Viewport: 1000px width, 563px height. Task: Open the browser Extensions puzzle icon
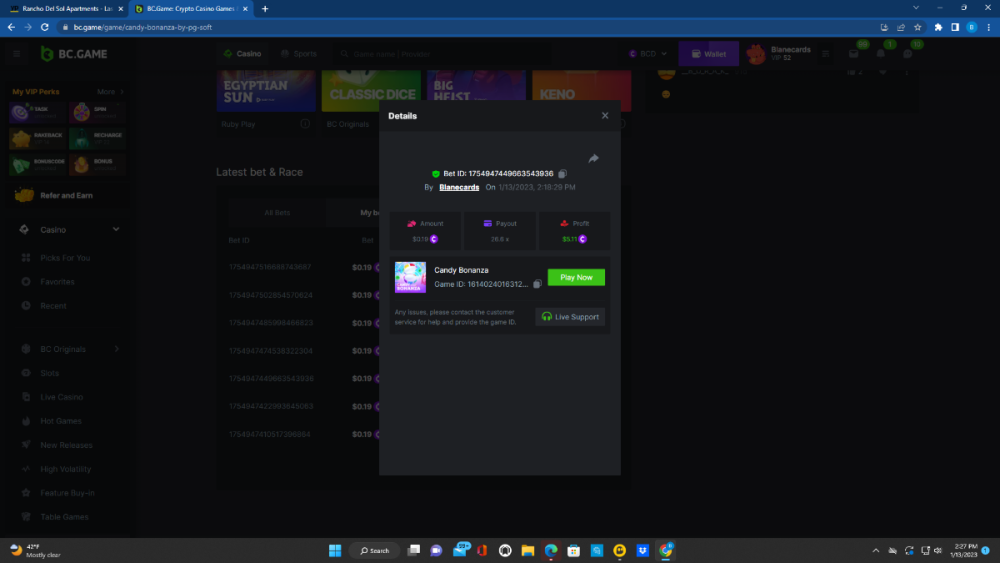pos(938,27)
